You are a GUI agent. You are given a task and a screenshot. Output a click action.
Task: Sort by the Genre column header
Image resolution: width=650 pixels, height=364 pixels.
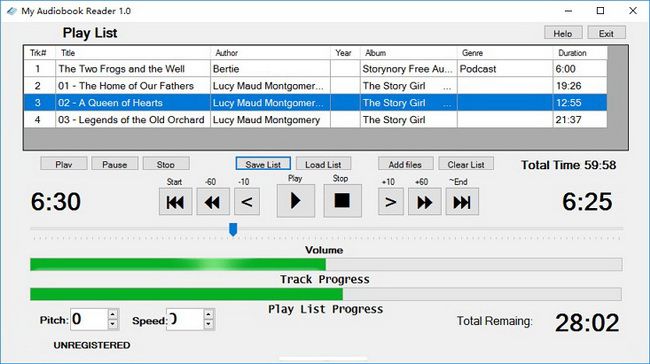[505, 53]
